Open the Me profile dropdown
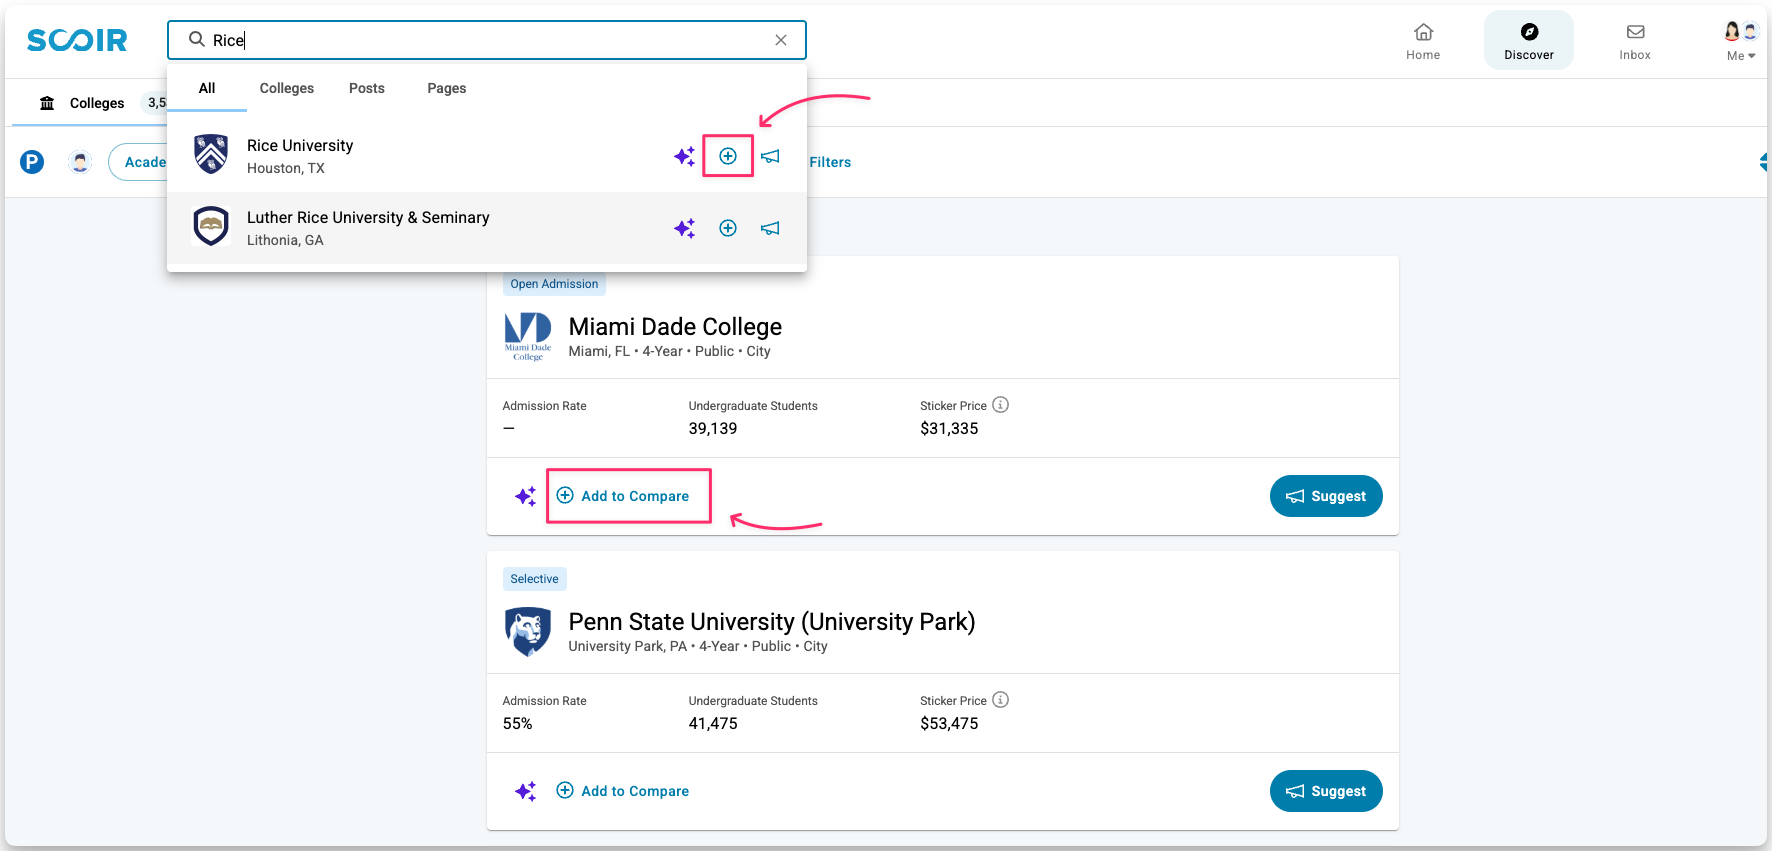 coord(1740,42)
